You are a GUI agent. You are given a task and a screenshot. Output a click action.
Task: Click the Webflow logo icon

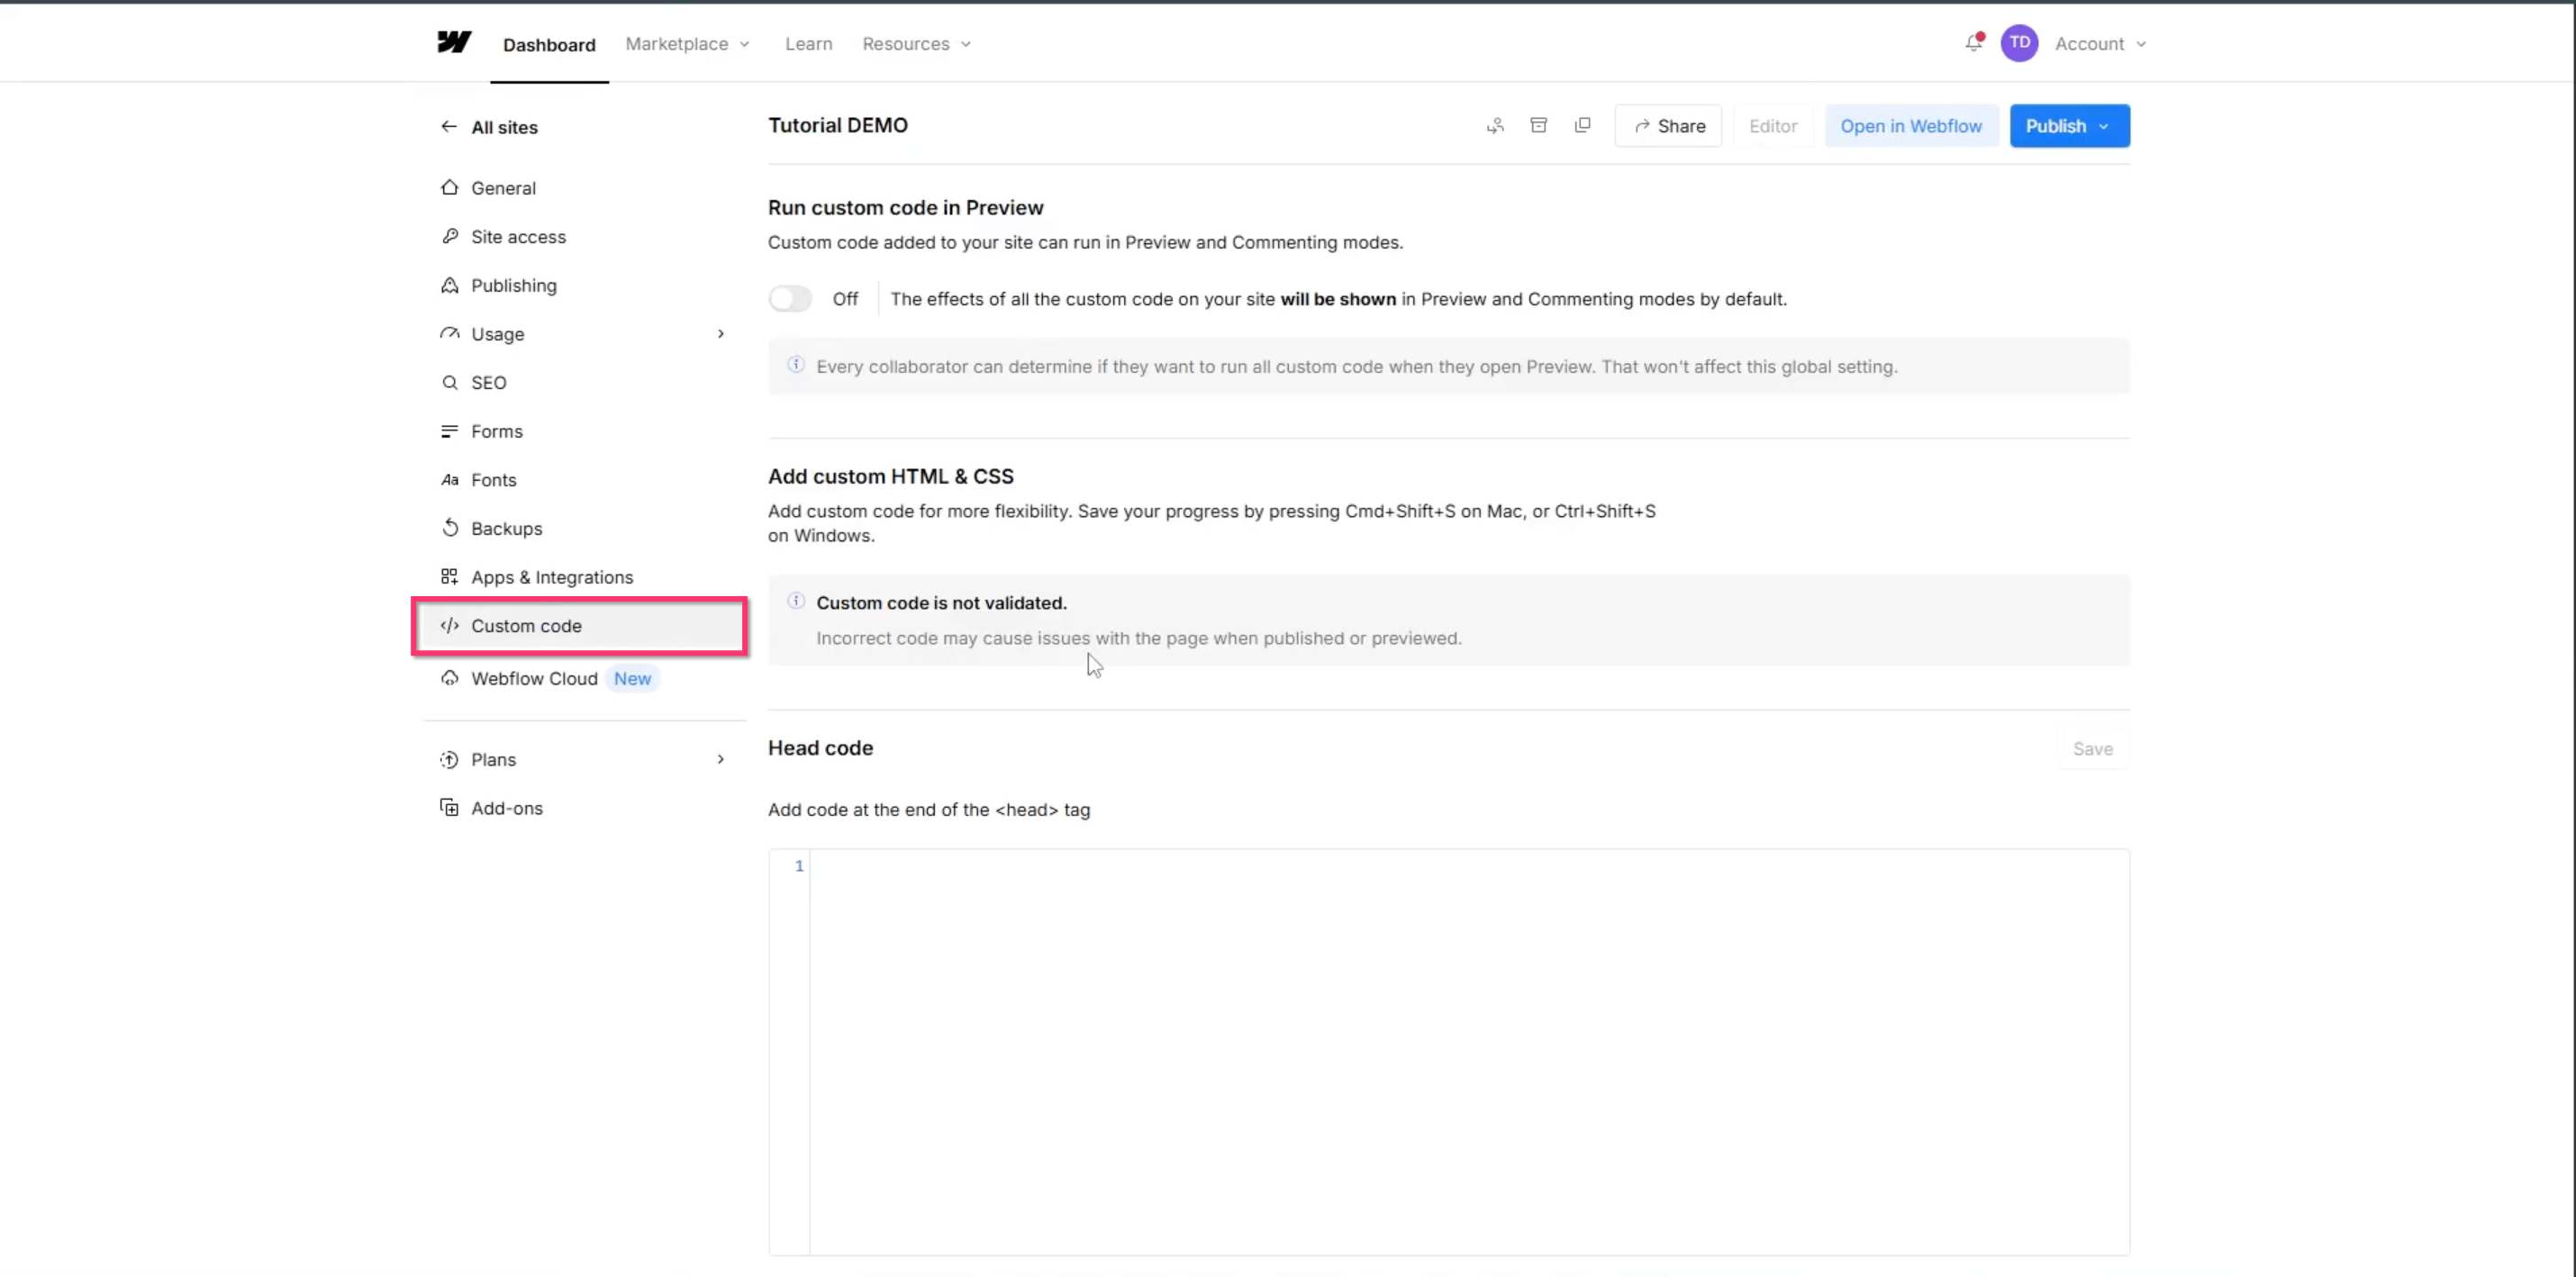click(454, 42)
